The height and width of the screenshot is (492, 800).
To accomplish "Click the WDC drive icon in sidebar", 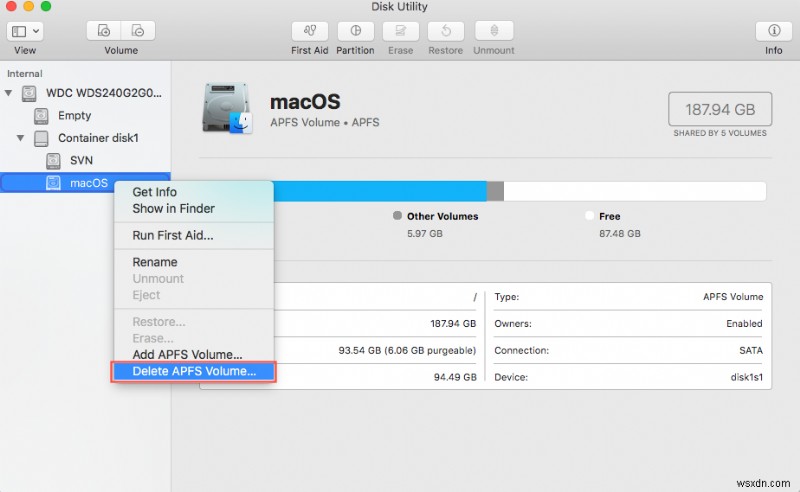I will [29, 93].
